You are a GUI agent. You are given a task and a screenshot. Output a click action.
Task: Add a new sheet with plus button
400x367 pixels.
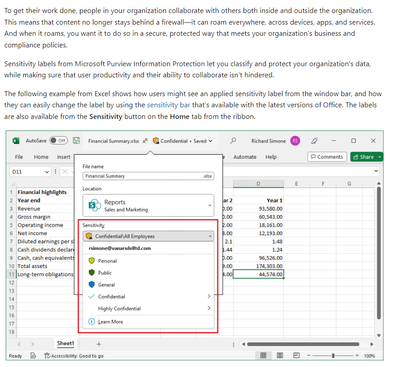click(x=99, y=344)
